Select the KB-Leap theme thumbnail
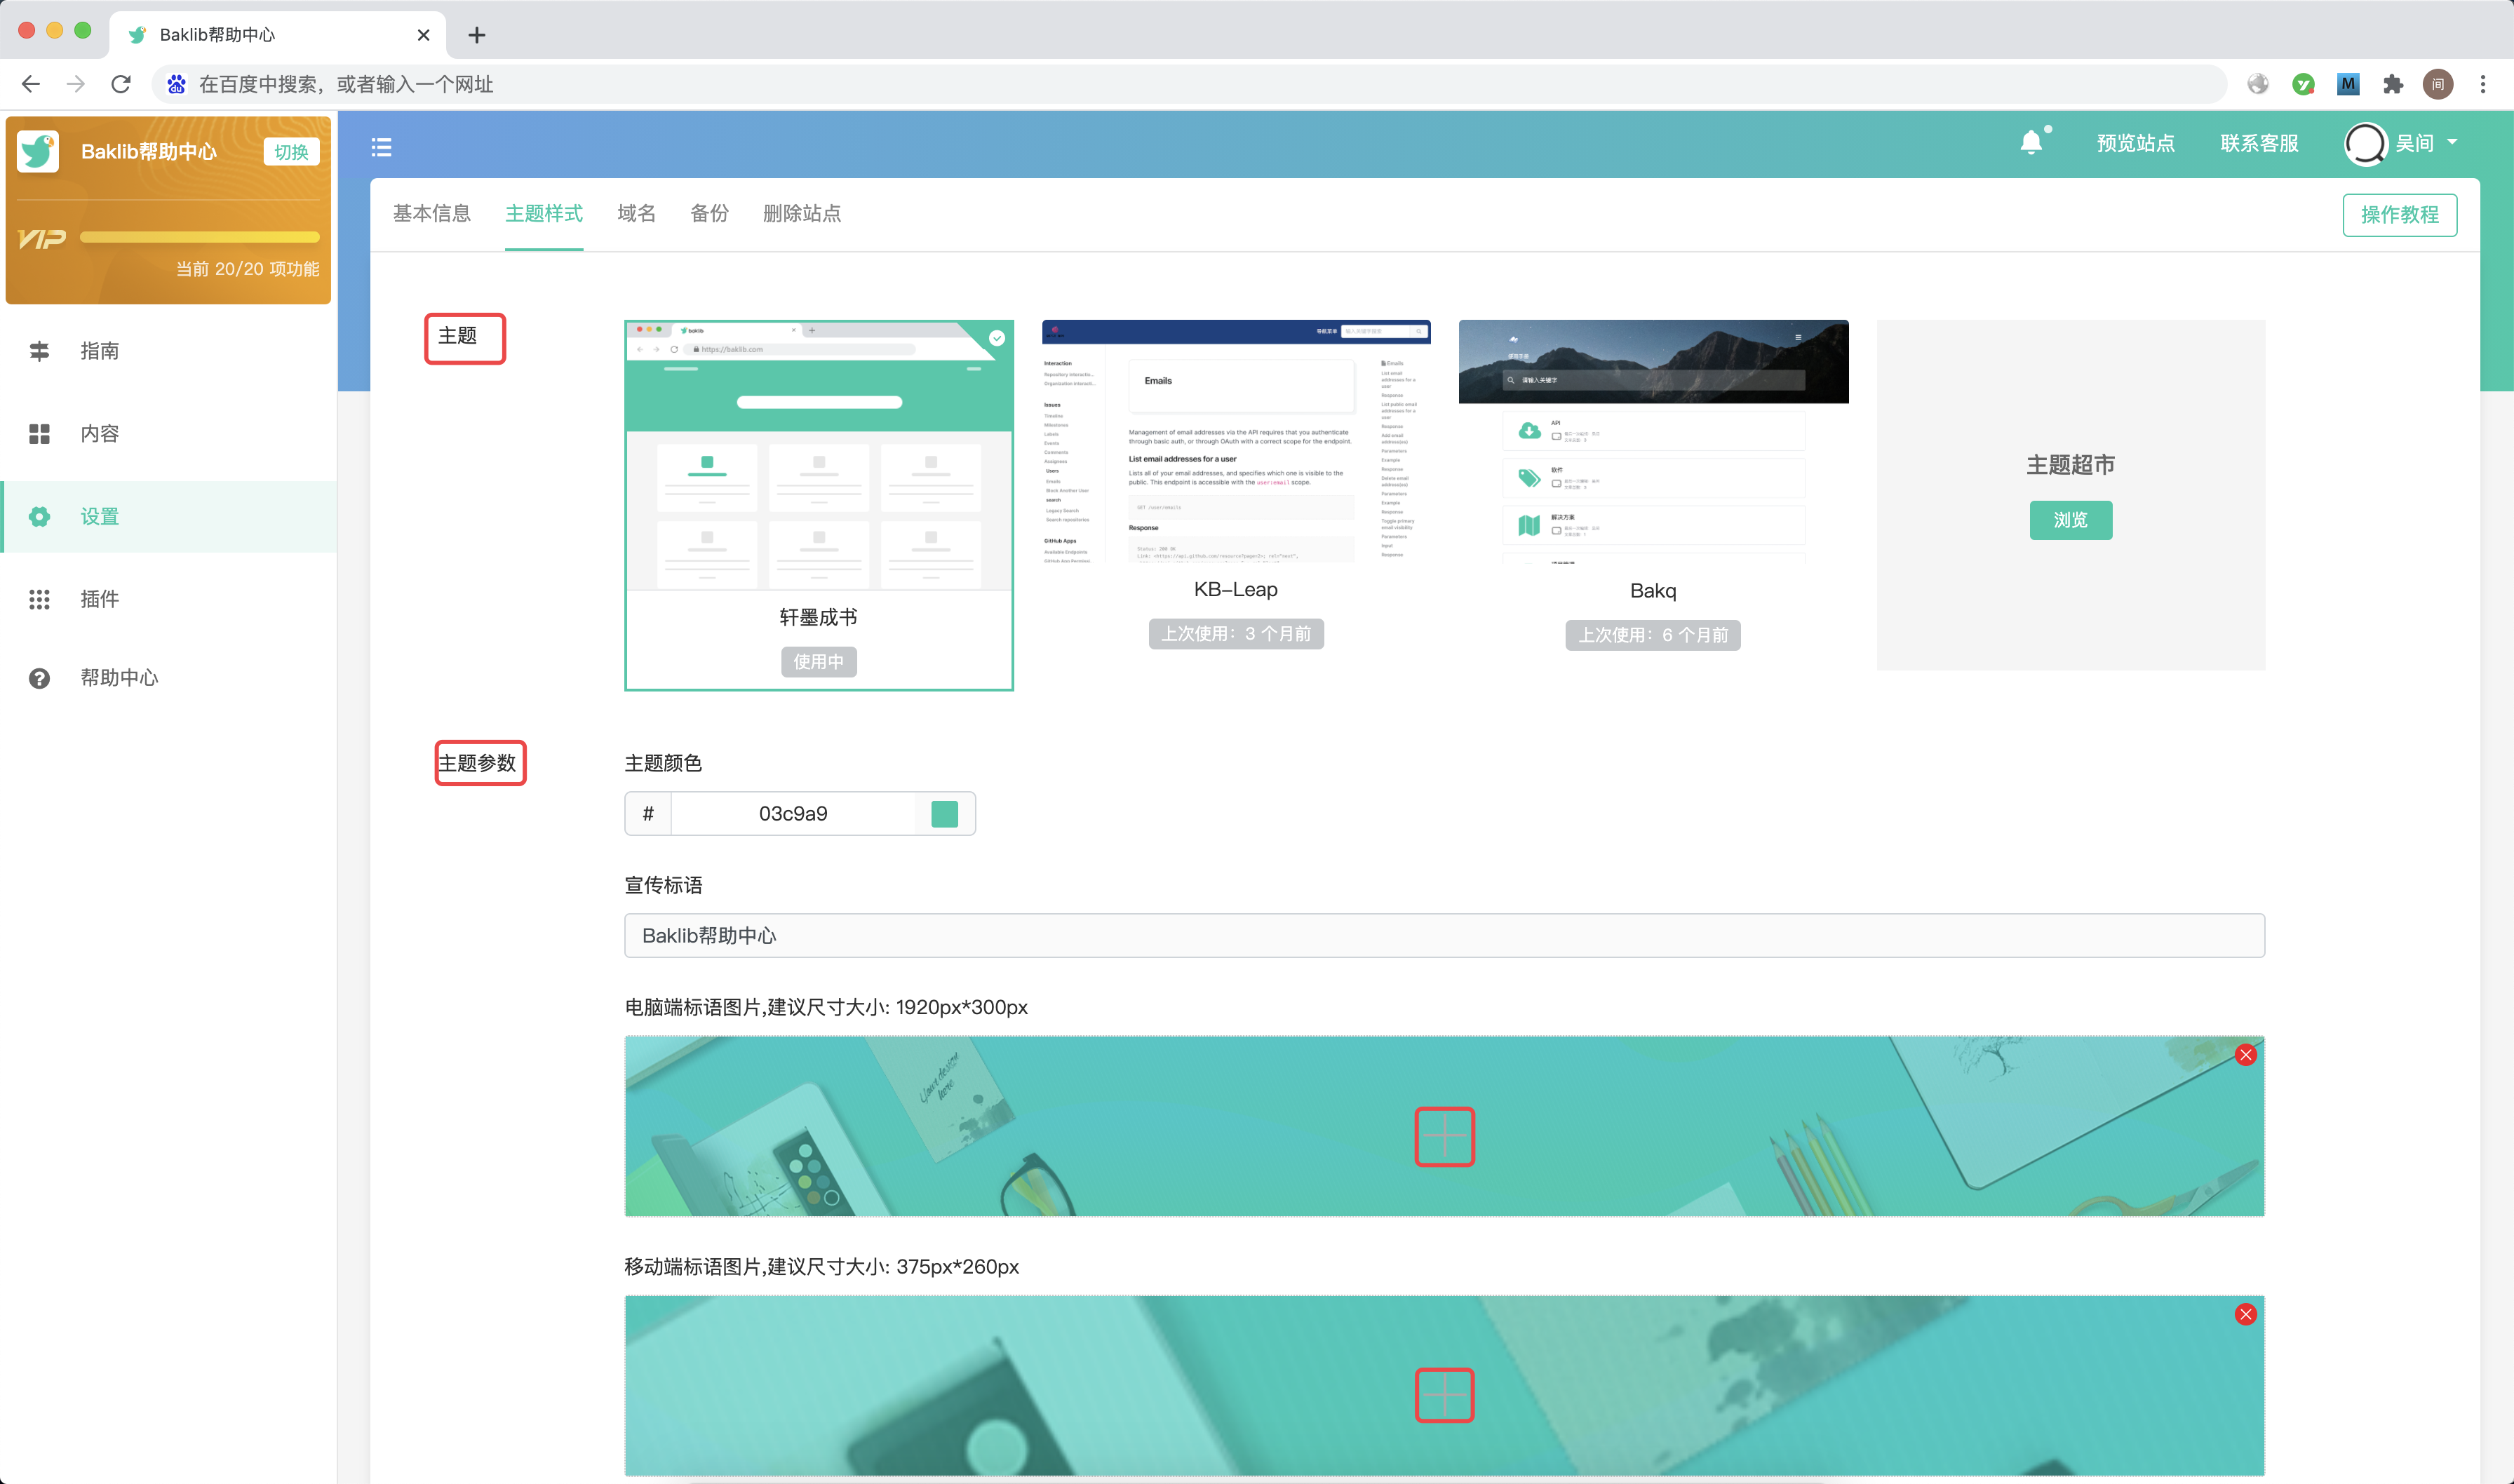 1235,441
